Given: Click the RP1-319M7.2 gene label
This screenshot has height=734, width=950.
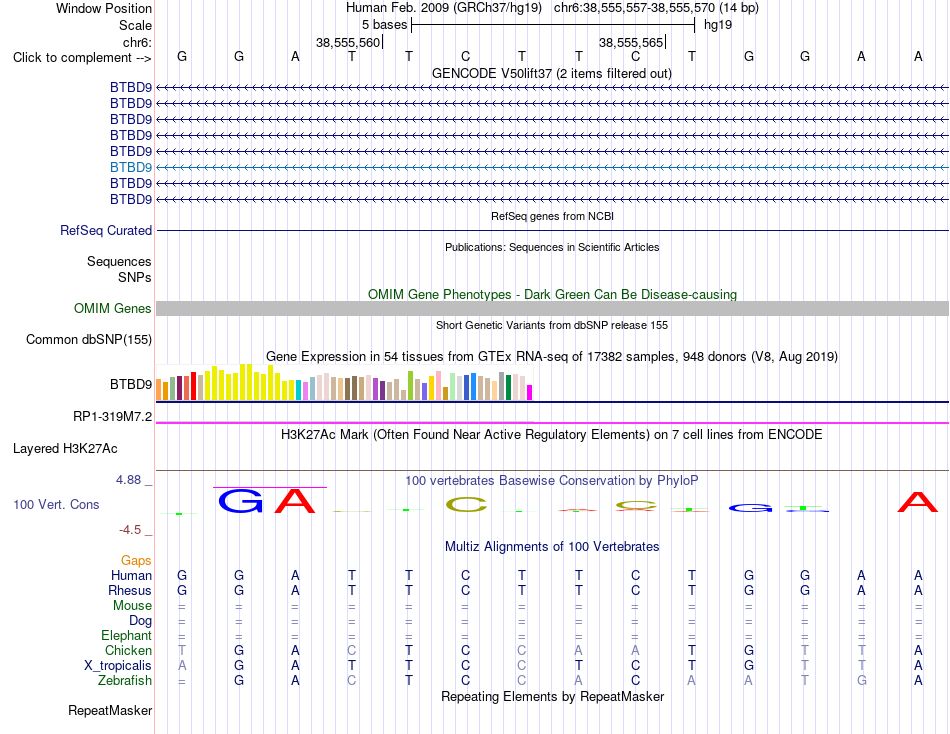Looking at the screenshot, I should 113,416.
